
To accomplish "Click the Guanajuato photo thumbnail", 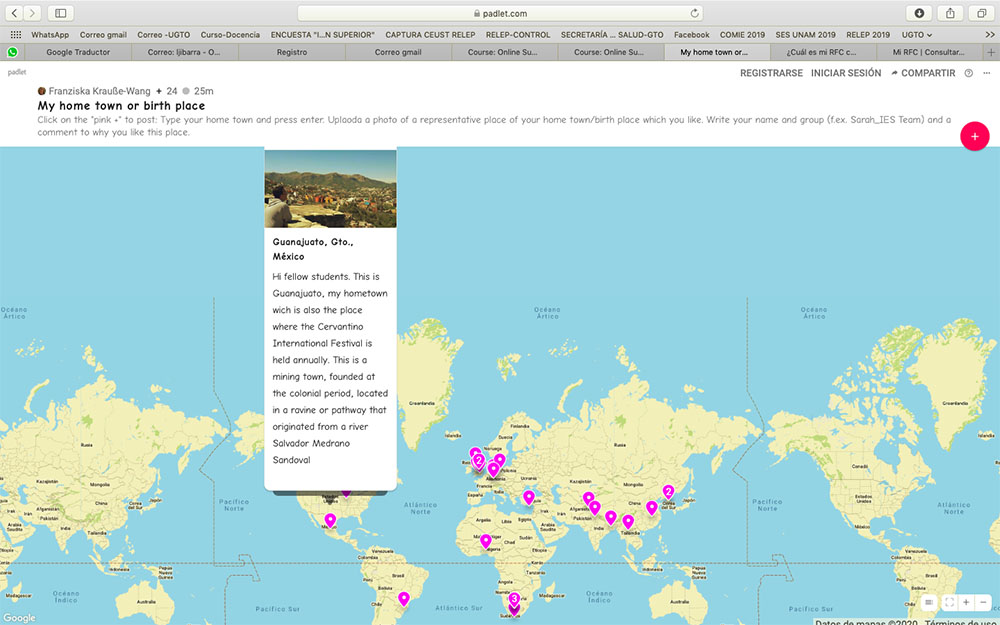I will click(330, 188).
